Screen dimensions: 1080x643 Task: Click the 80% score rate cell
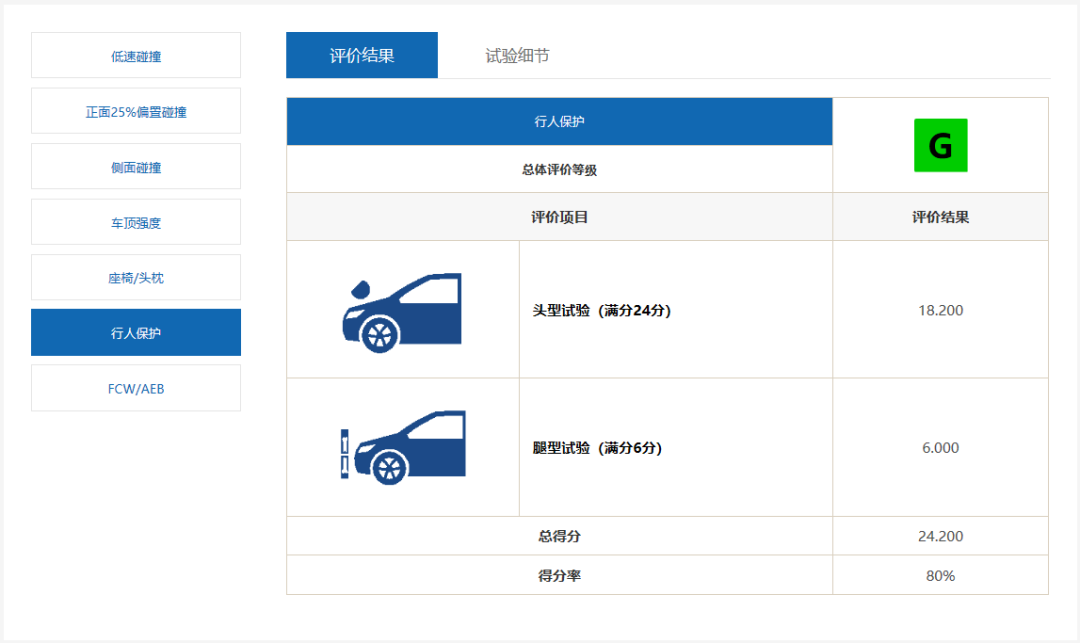(x=940, y=576)
